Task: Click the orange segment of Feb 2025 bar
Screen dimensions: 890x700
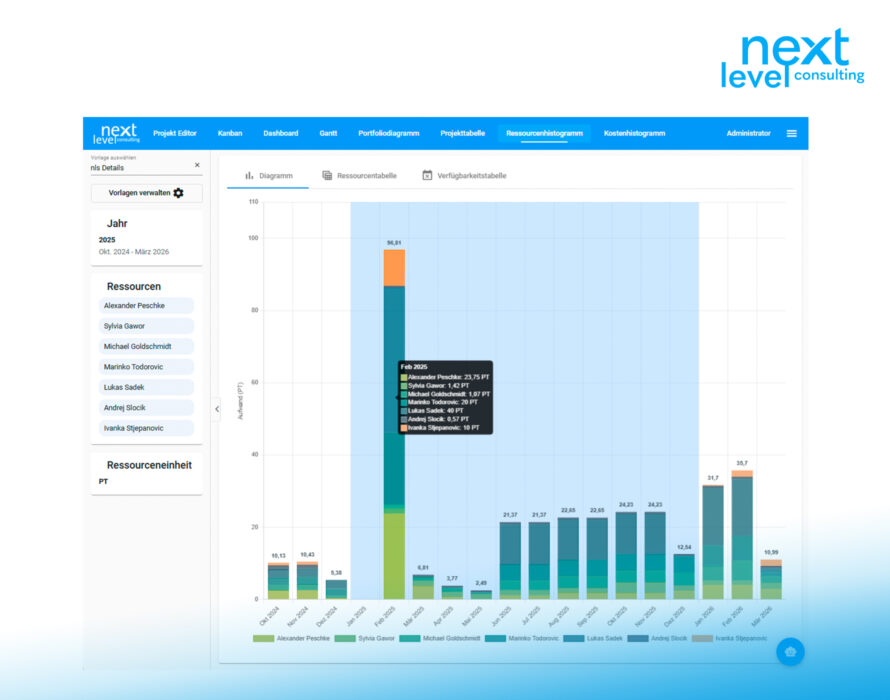Action: click(x=394, y=268)
